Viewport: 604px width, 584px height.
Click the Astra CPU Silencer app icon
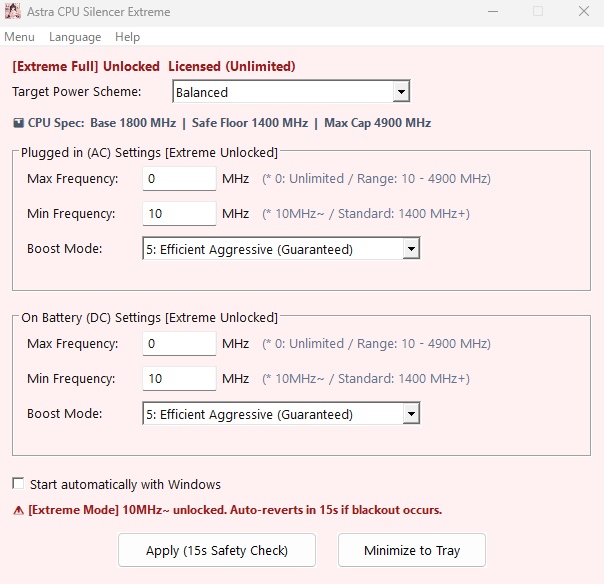[x=12, y=11]
